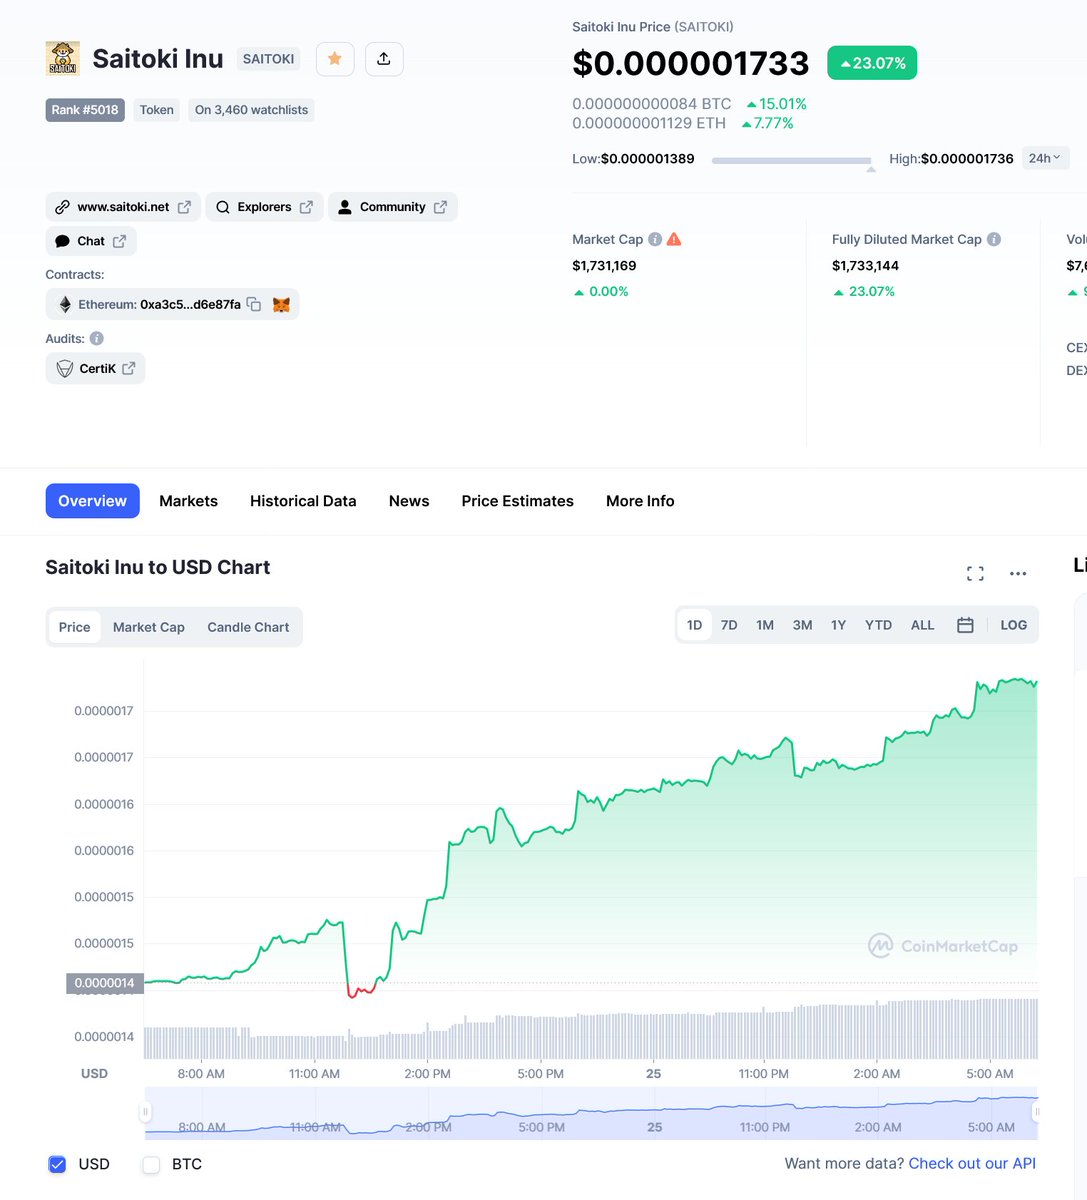Image resolution: width=1087 pixels, height=1200 pixels.
Task: Open the Price Estimates tab
Action: [x=517, y=501]
